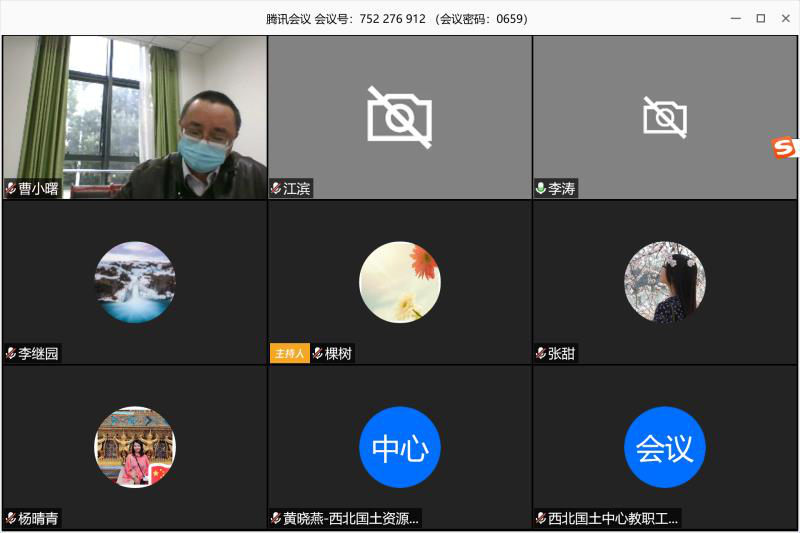This screenshot has height=533, width=800.
Task: Click the orange 主持人 host badge
Action: click(x=289, y=353)
